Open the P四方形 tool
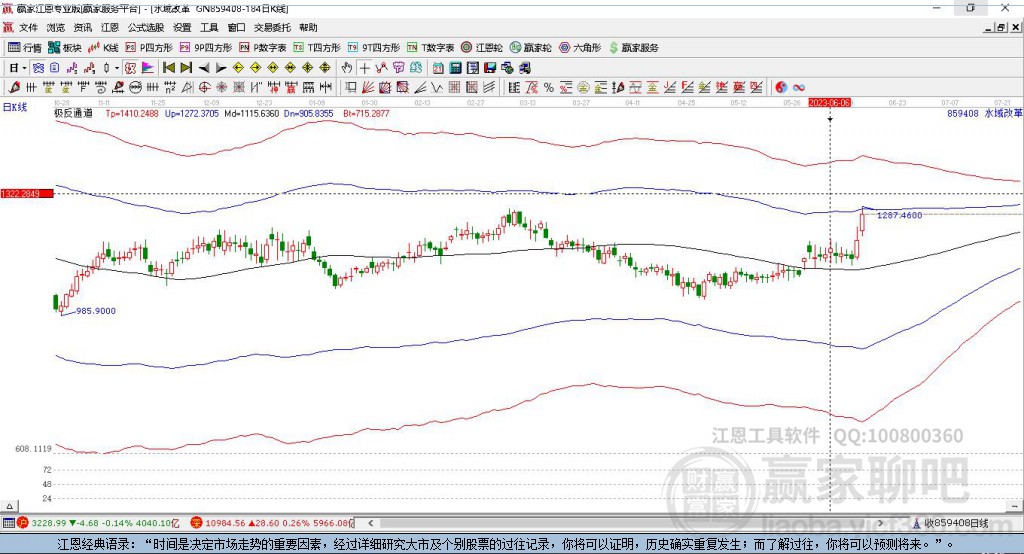 (x=149, y=48)
